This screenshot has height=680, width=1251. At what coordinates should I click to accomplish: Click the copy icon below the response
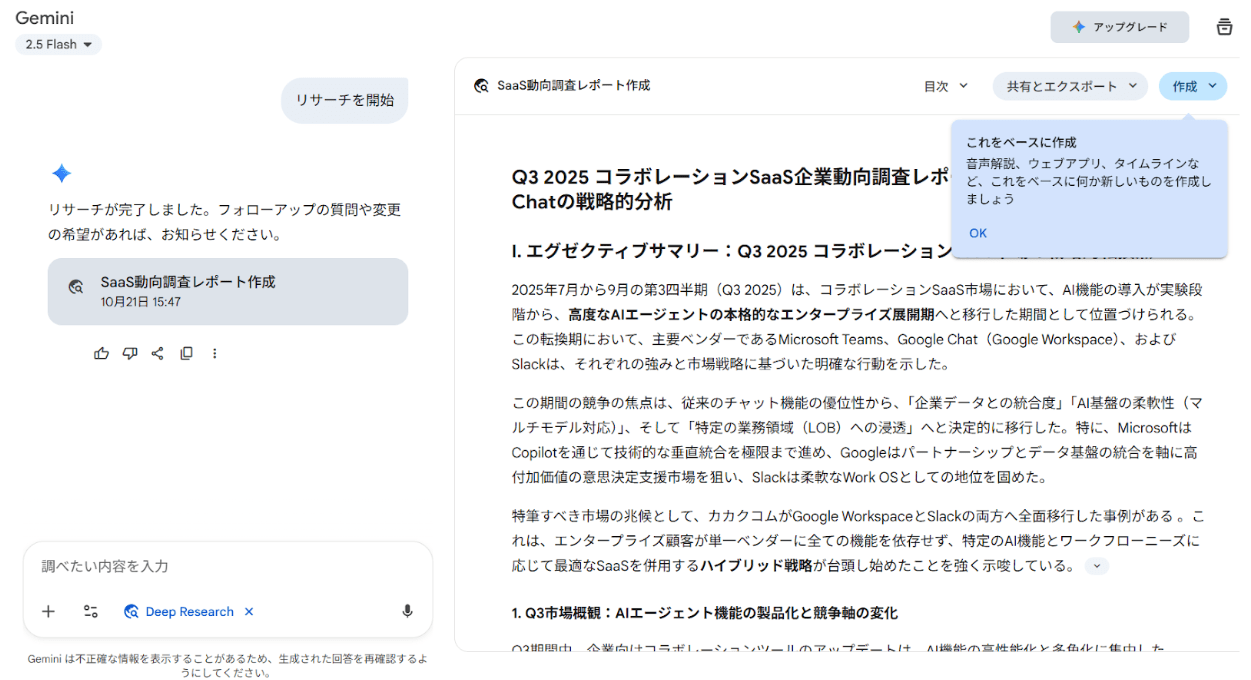click(186, 353)
